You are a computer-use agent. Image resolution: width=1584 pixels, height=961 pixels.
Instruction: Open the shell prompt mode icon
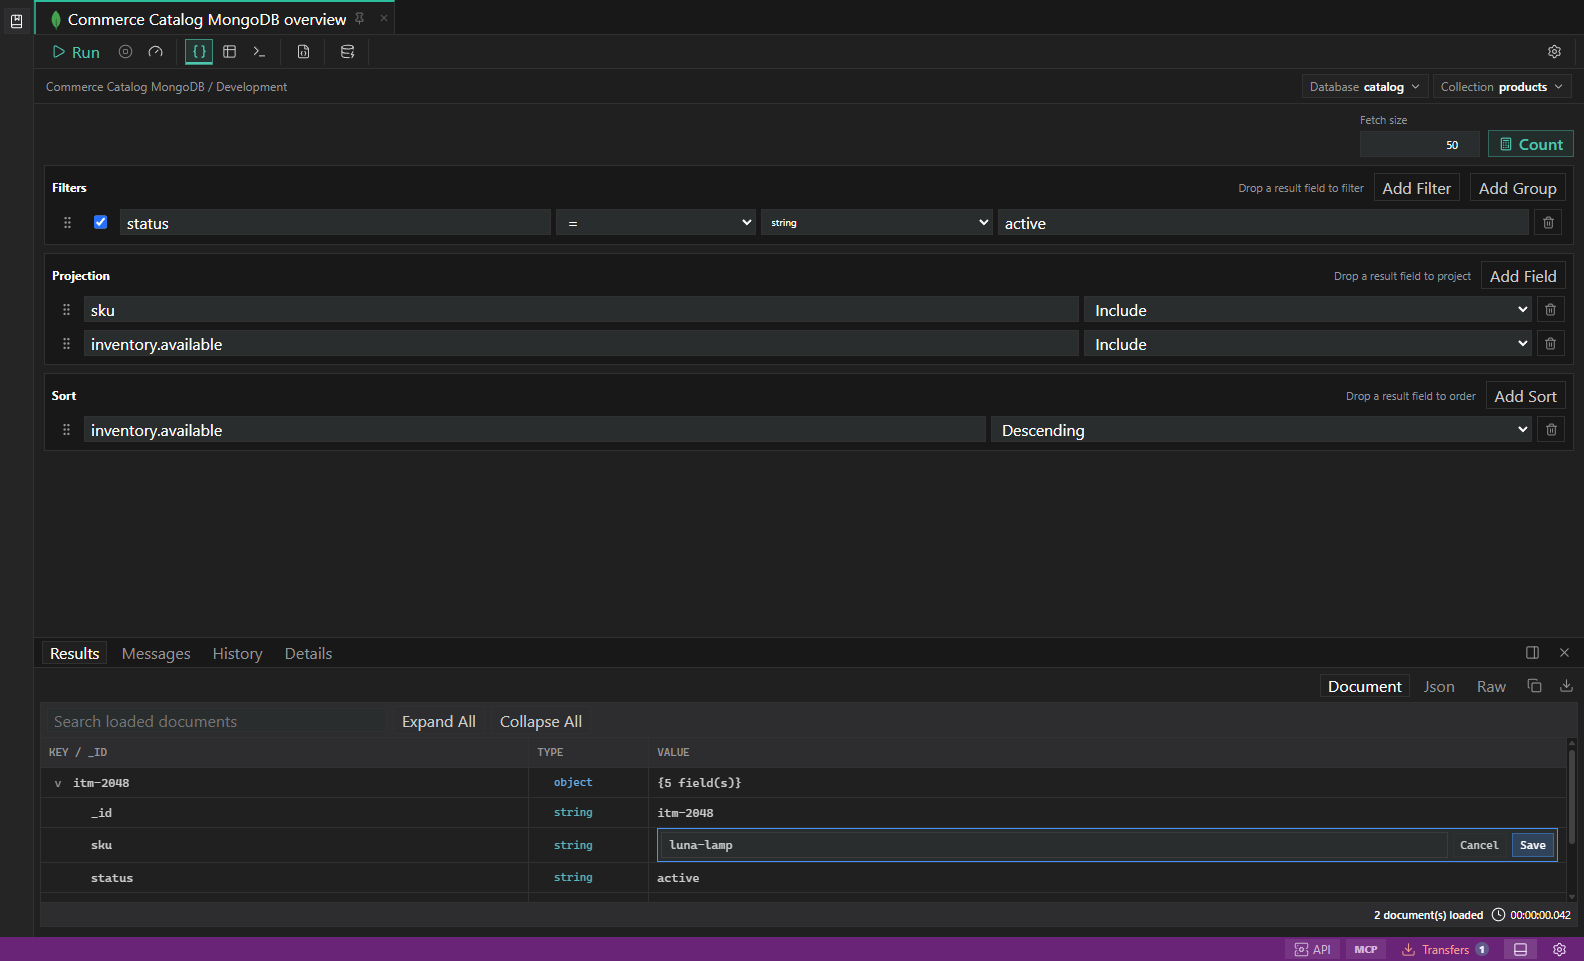point(259,52)
